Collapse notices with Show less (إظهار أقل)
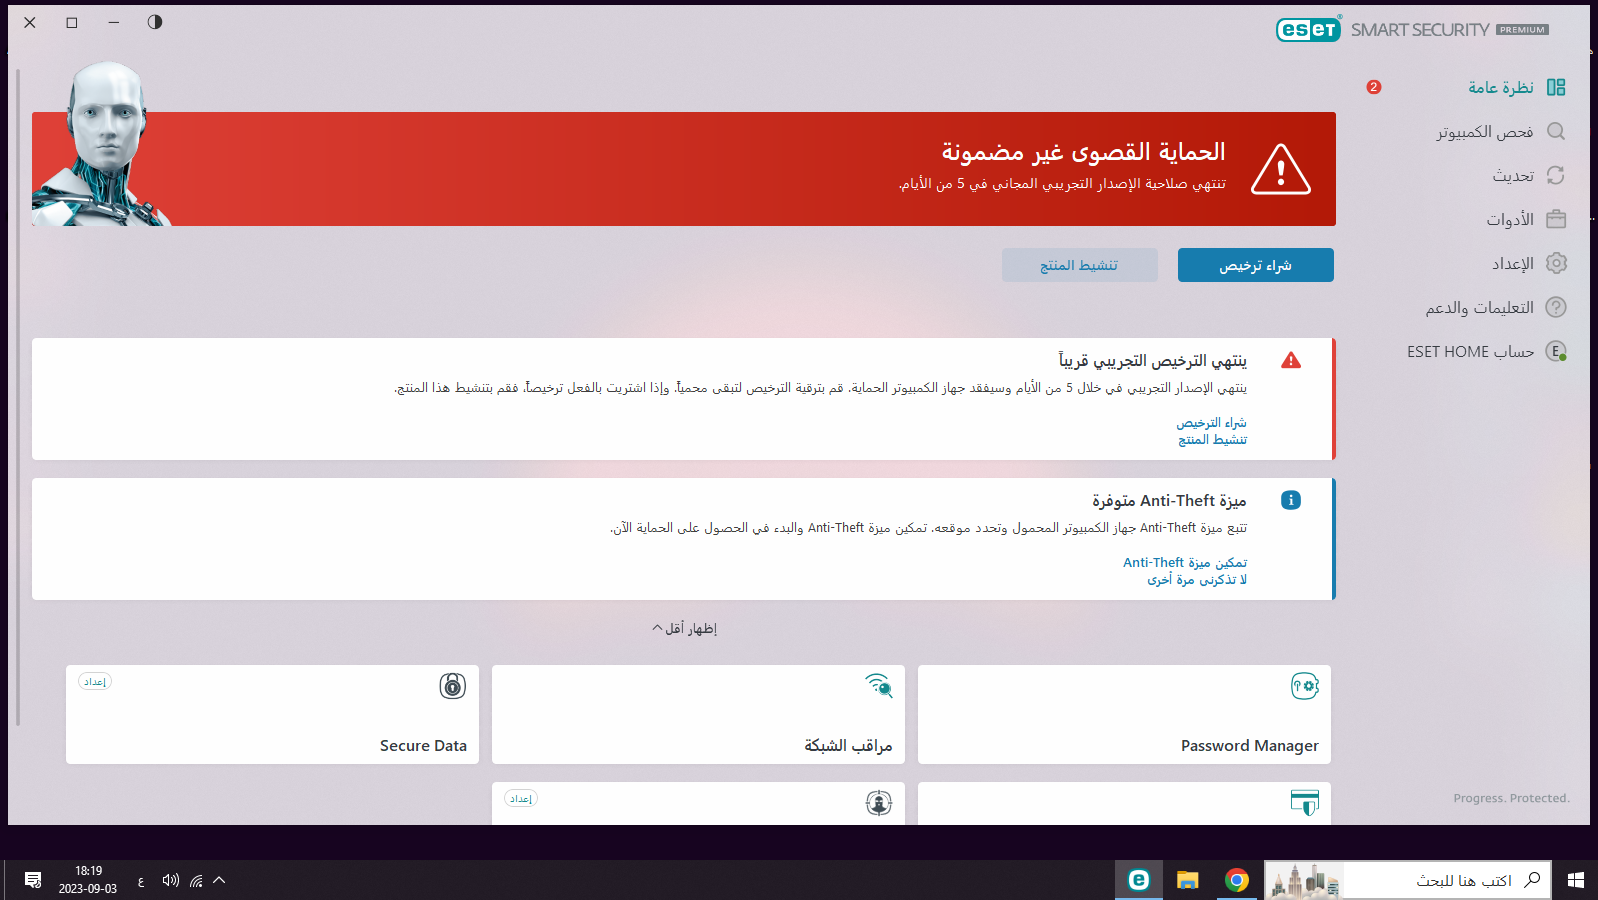 point(685,629)
